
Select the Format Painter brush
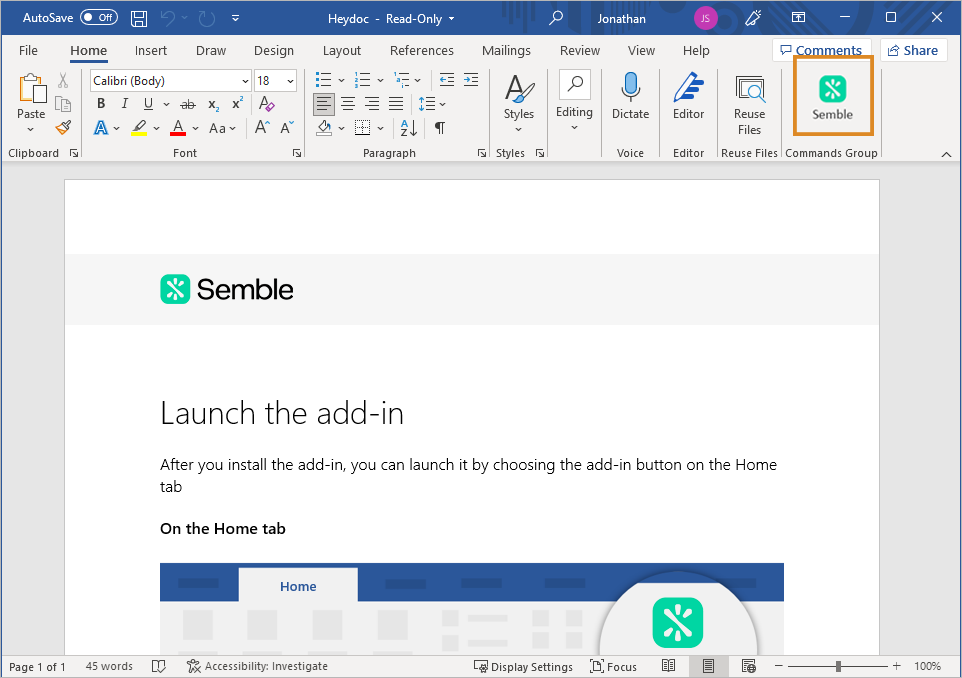tap(63, 127)
